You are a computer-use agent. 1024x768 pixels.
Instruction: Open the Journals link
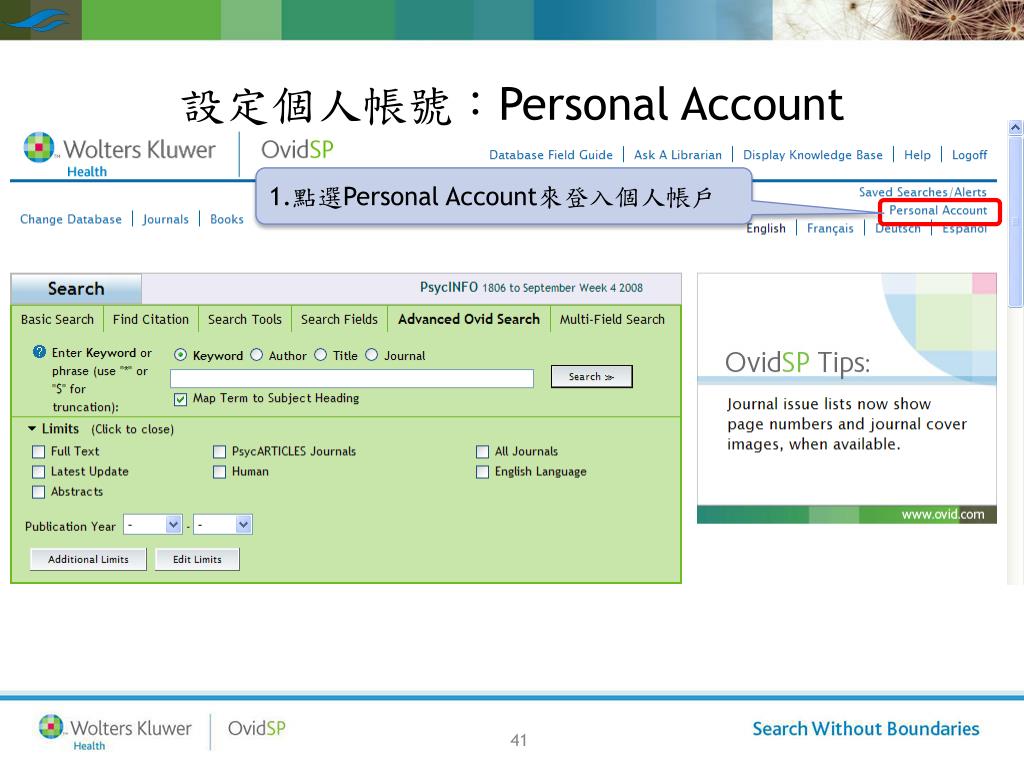(166, 219)
